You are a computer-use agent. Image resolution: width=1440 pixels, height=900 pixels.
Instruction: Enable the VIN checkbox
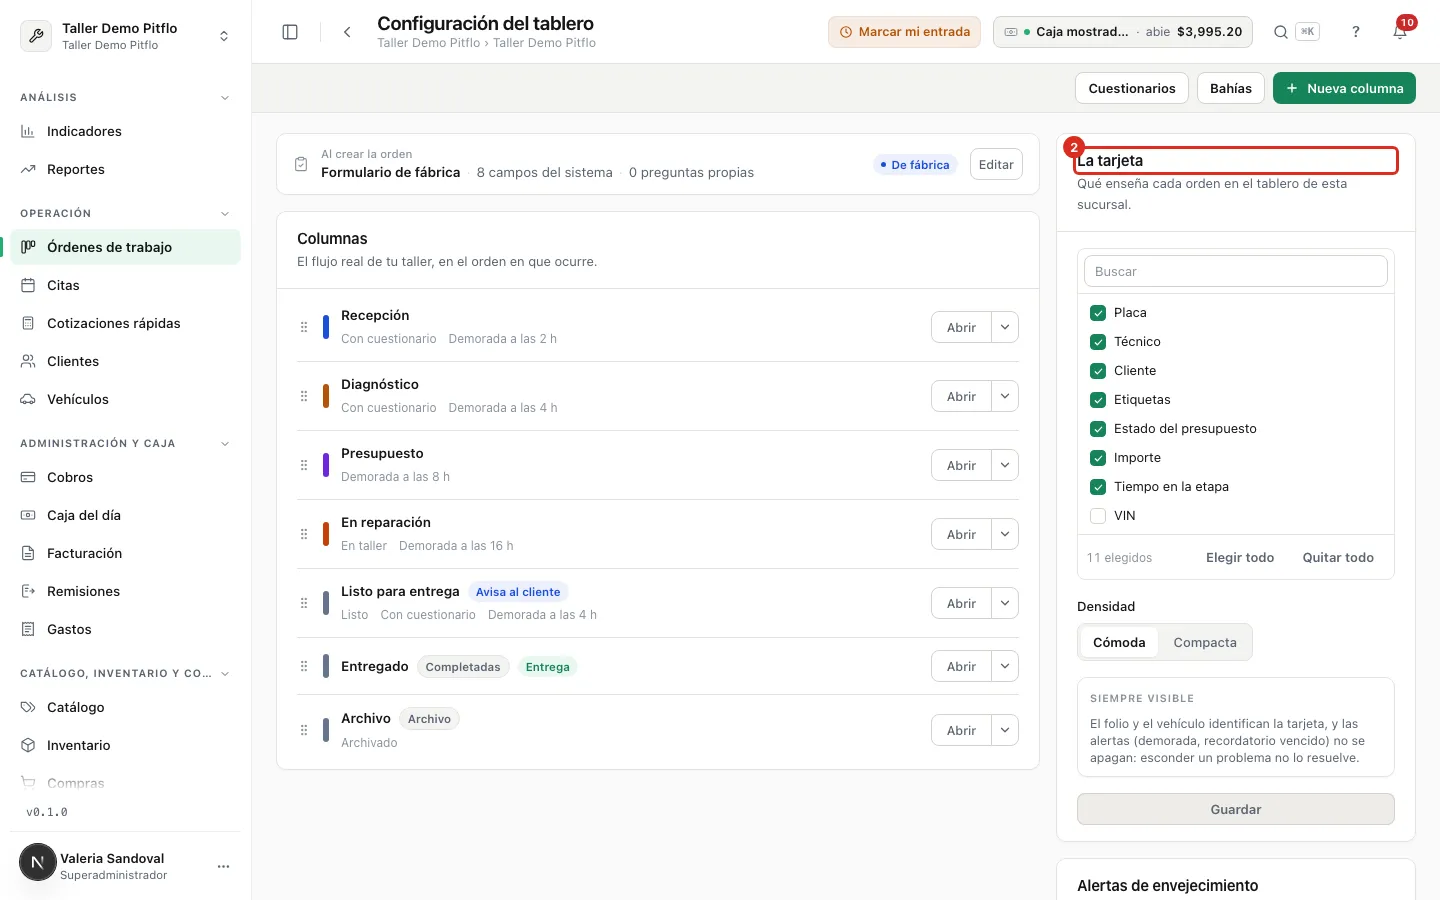(1098, 515)
